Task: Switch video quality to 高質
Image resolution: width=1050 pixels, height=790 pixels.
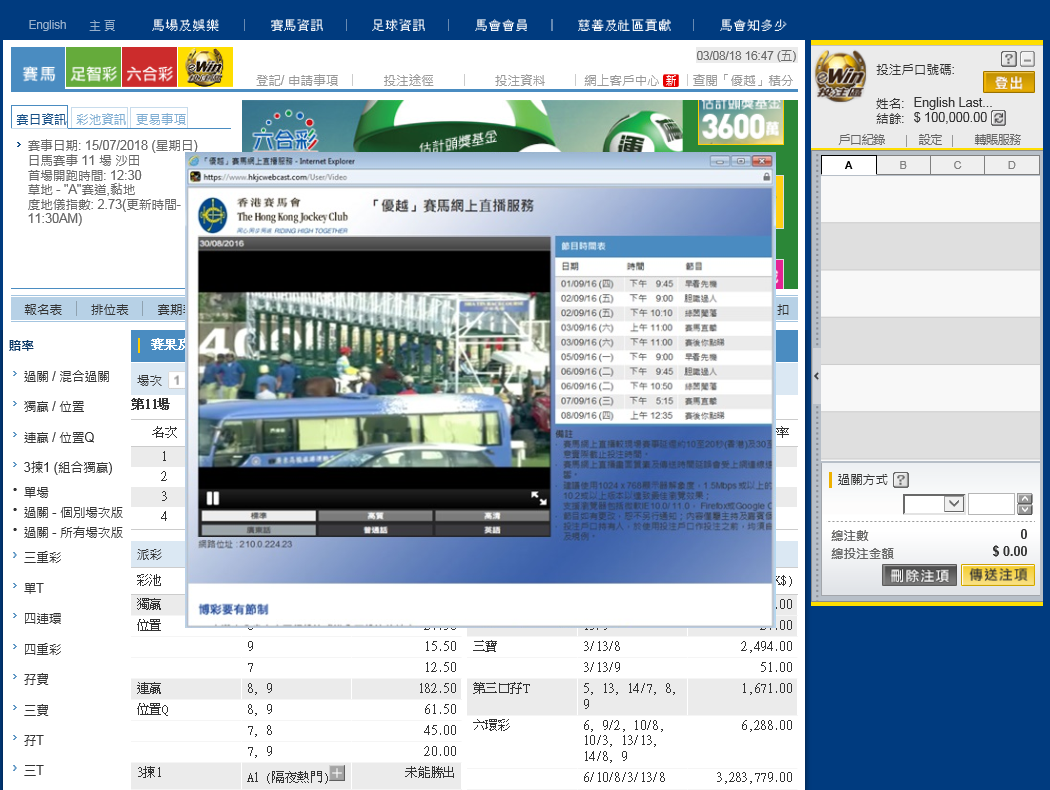Action: (x=375, y=516)
